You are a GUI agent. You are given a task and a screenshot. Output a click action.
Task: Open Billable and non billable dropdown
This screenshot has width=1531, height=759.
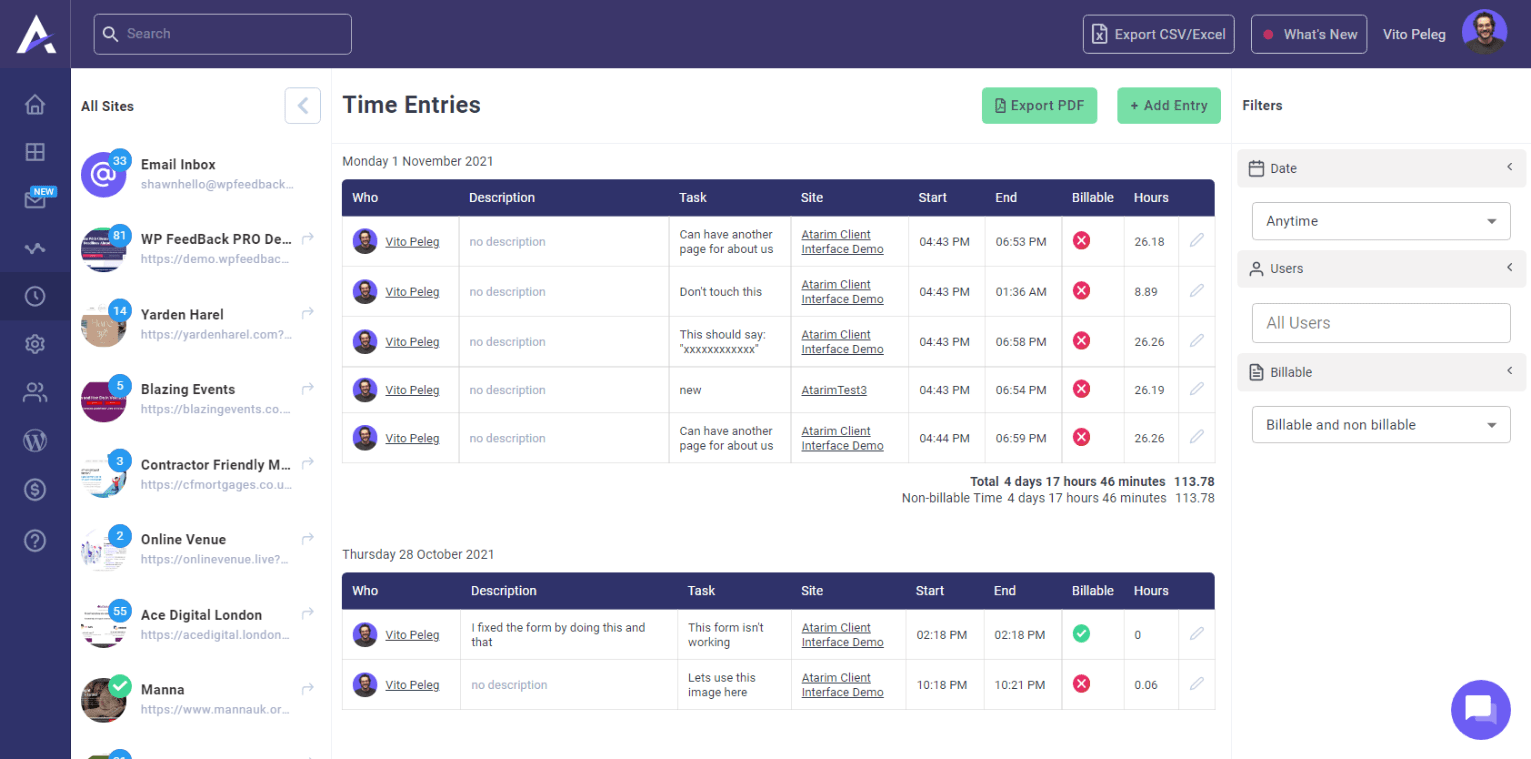pyautogui.click(x=1380, y=425)
